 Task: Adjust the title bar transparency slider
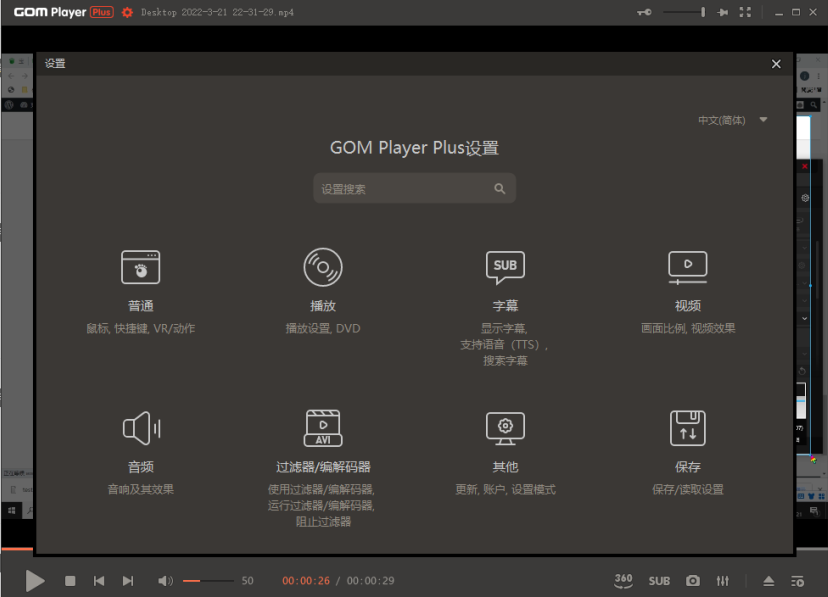684,12
